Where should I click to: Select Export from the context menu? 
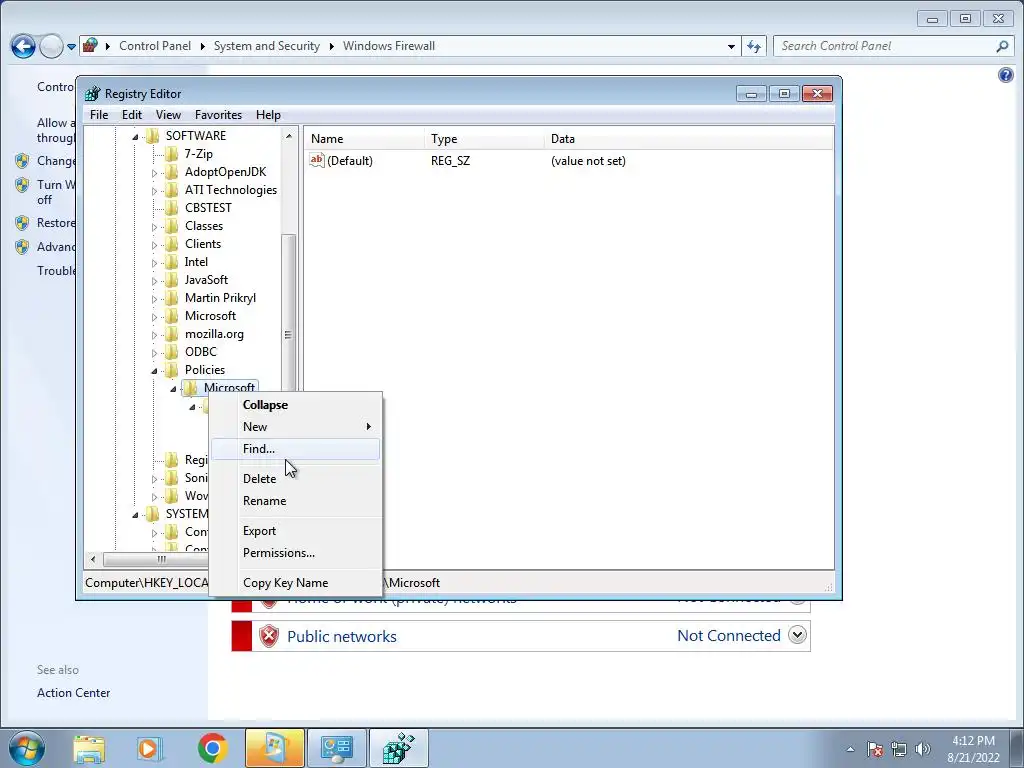point(295,531)
